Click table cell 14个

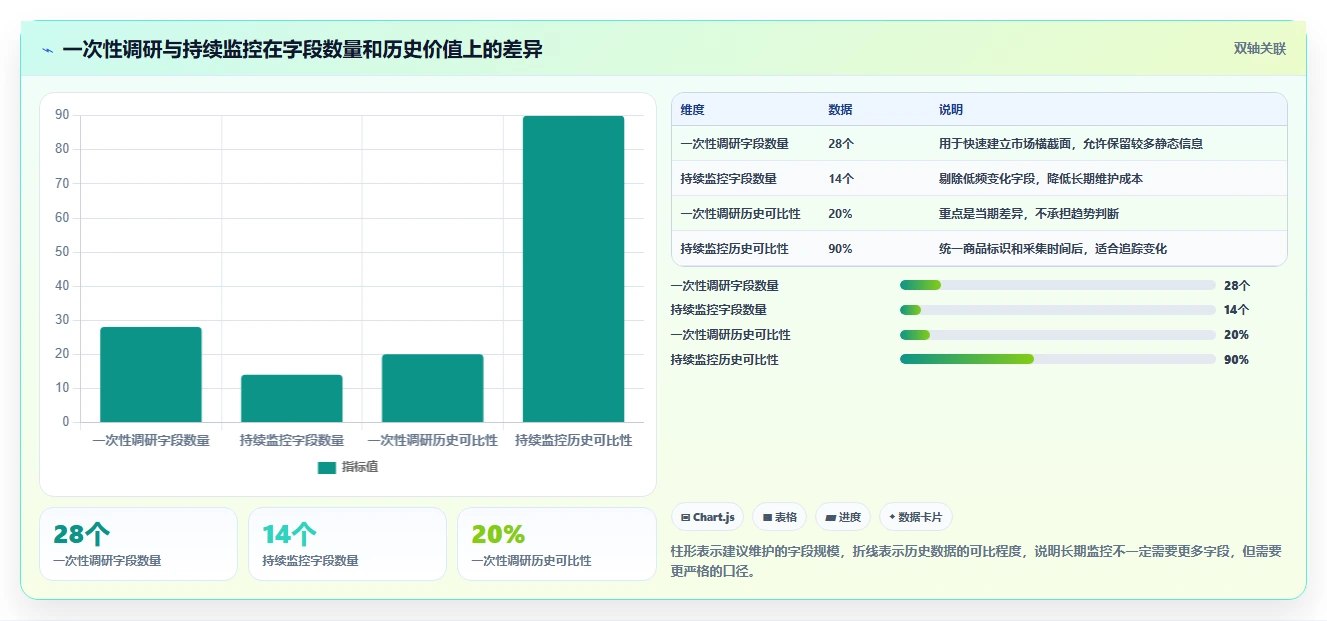click(x=841, y=179)
